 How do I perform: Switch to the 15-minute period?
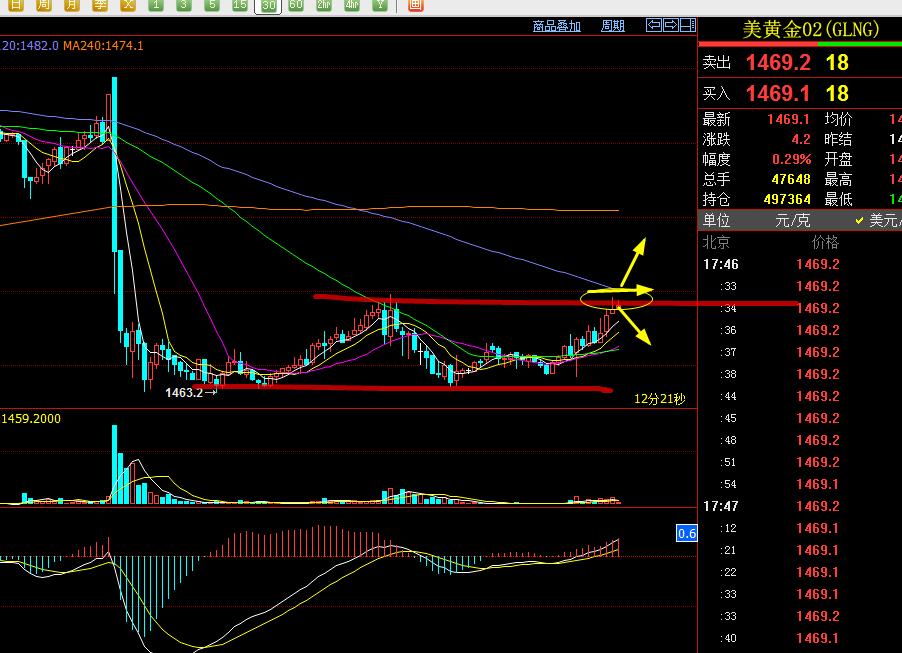pos(240,5)
